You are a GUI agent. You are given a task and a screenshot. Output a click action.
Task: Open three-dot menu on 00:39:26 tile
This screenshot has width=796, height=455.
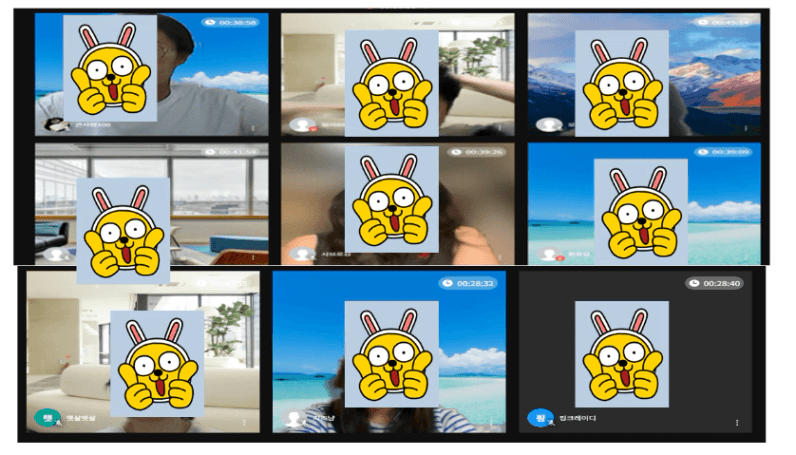[x=500, y=257]
